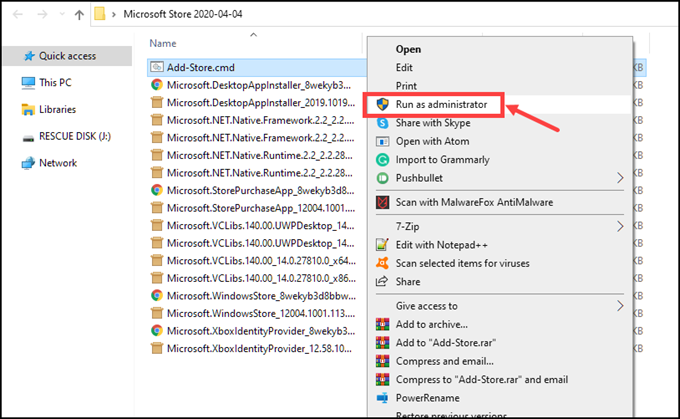The image size is (680, 419).
Task: Select Microsoft.WindowsStore_8wekyb3d8bbw file
Action: click(261, 296)
